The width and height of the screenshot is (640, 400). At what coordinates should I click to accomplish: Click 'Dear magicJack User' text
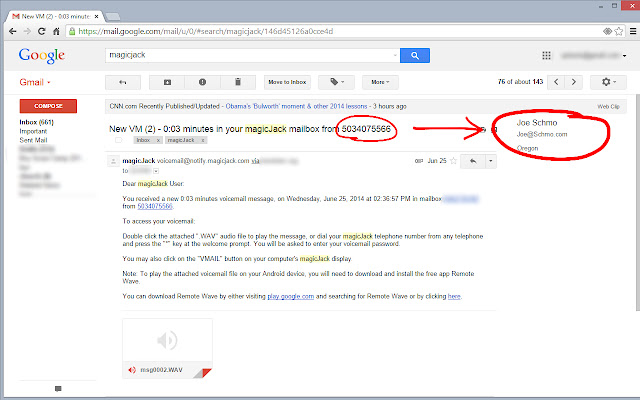[x=153, y=184]
